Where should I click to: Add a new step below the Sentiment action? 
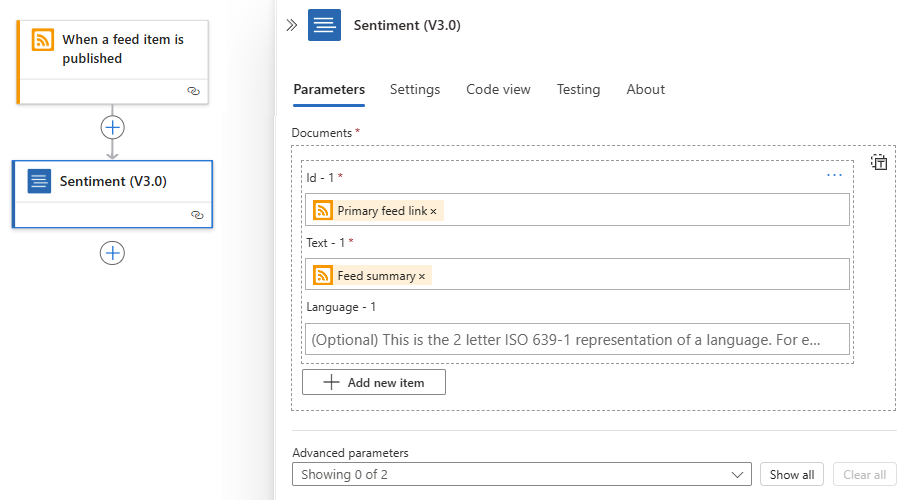pyautogui.click(x=112, y=253)
